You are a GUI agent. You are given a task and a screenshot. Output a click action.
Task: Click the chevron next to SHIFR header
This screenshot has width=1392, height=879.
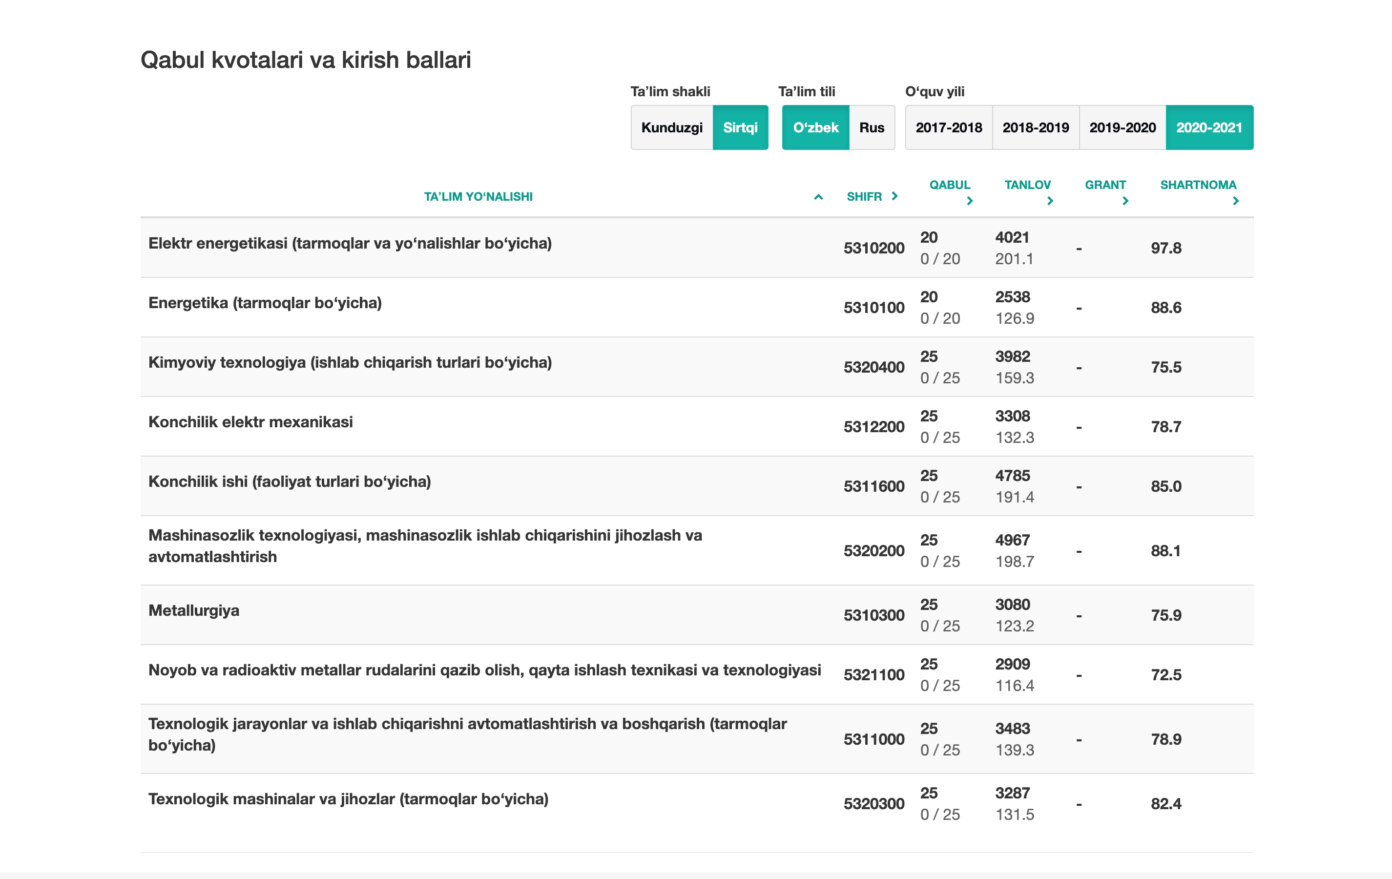click(x=894, y=196)
